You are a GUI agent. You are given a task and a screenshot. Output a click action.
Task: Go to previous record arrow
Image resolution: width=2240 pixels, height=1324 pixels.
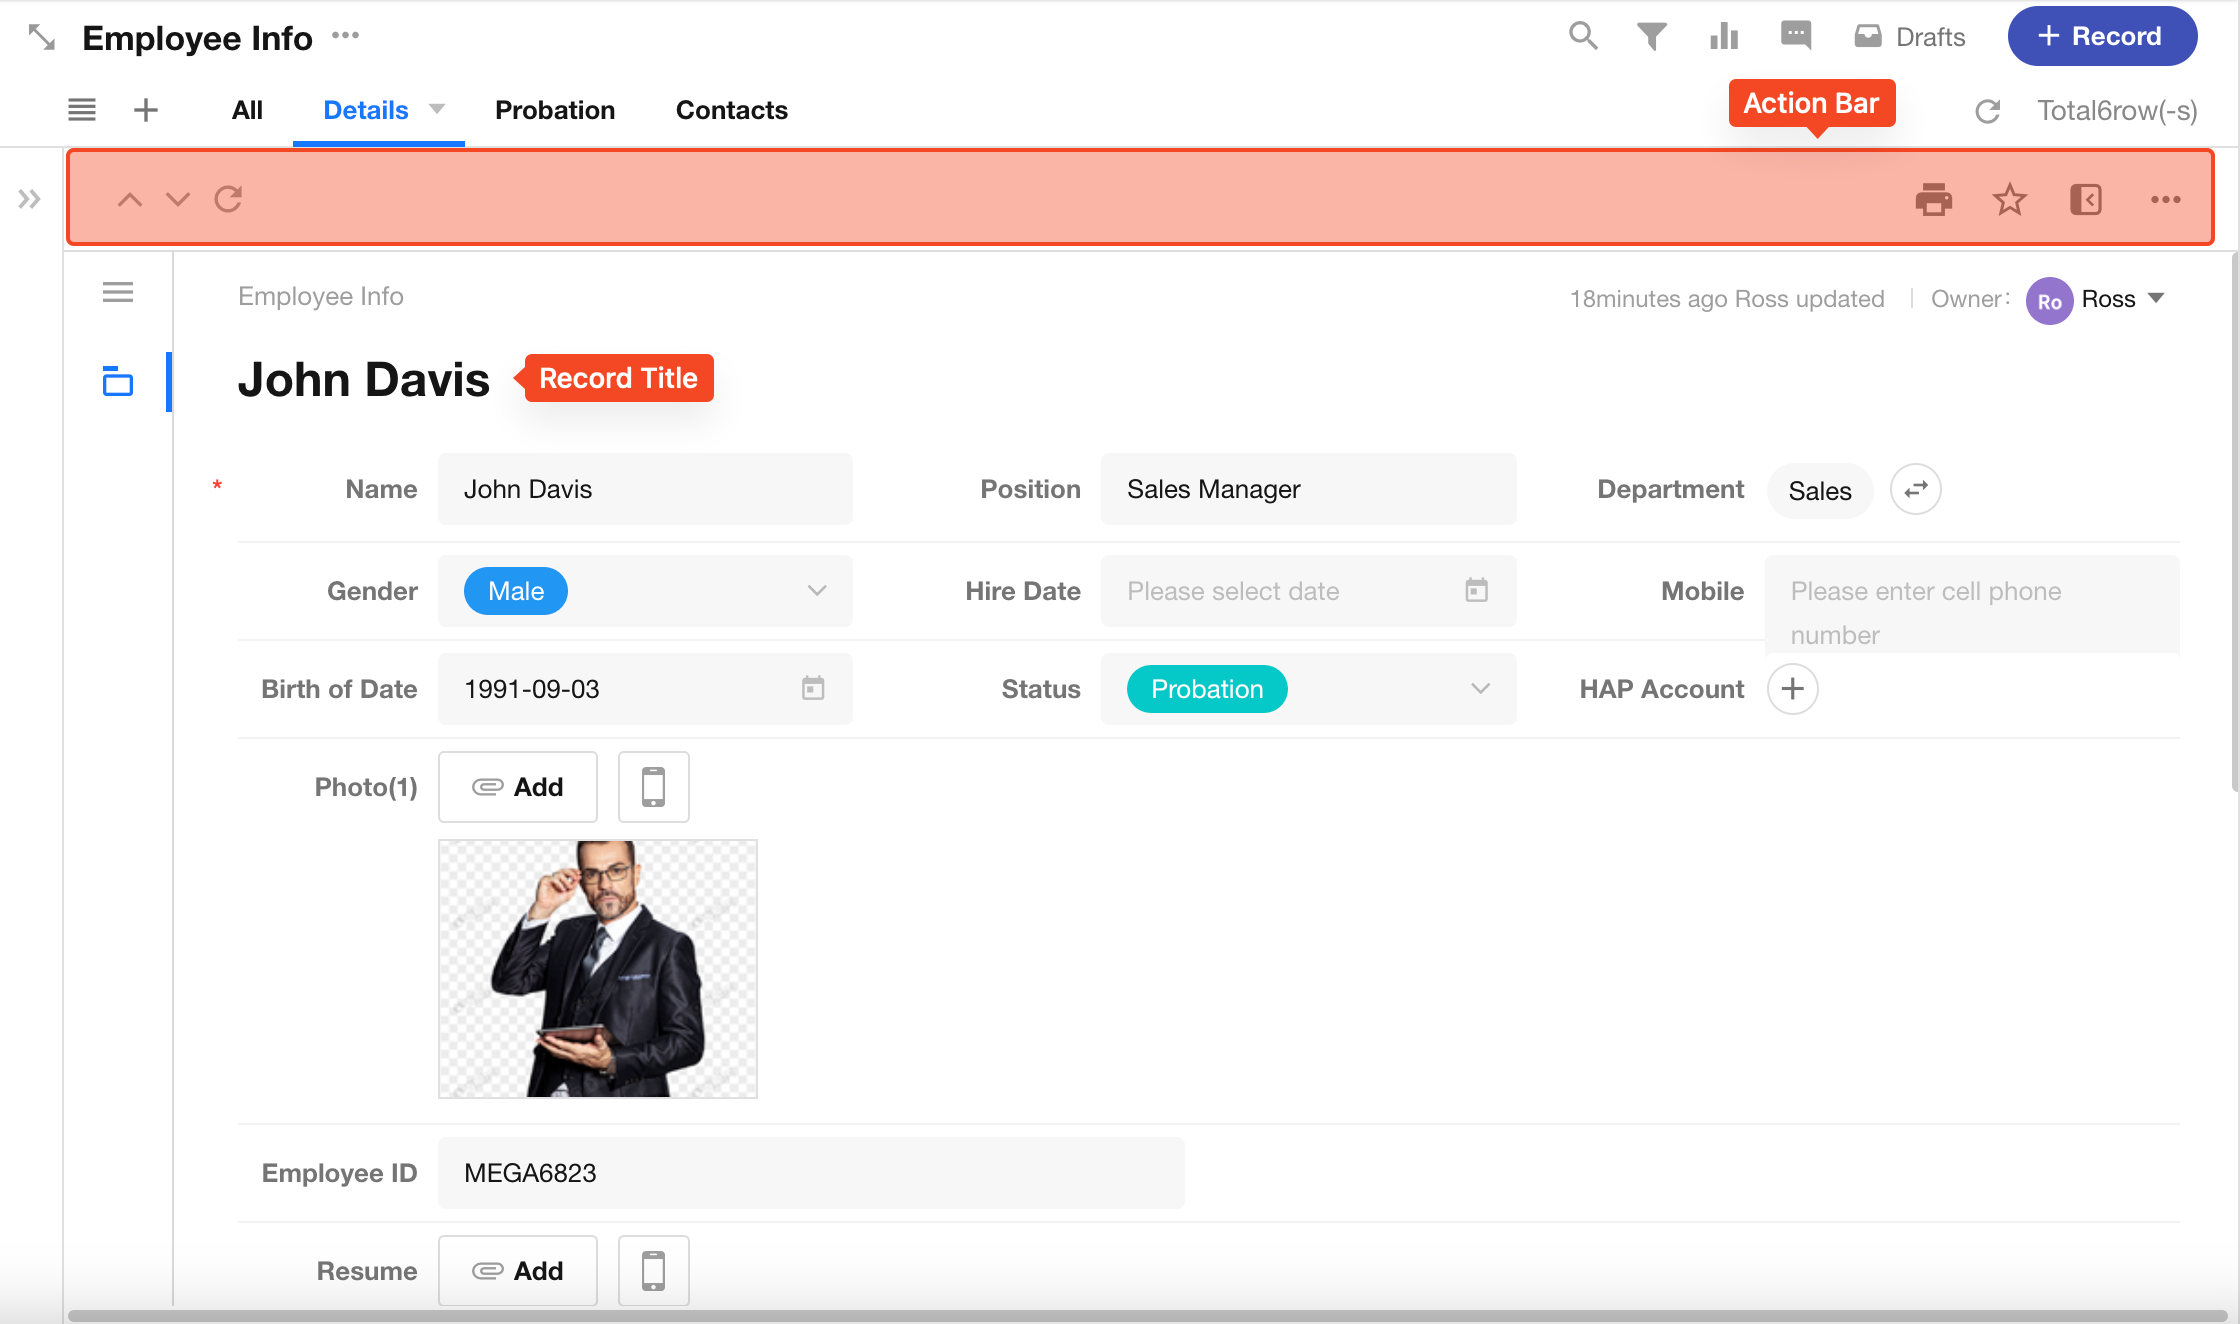coord(129,199)
